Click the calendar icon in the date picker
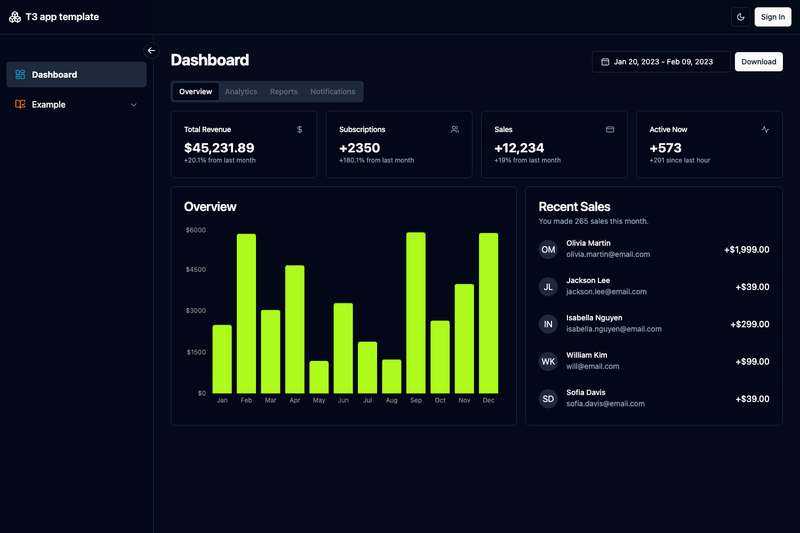The height and width of the screenshot is (533, 800). coord(605,62)
